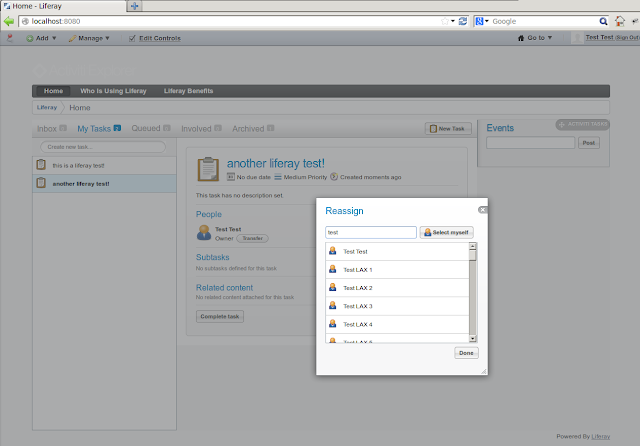The width and height of the screenshot is (640, 446).
Task: Focus the Google search box
Action: (x=544, y=21)
